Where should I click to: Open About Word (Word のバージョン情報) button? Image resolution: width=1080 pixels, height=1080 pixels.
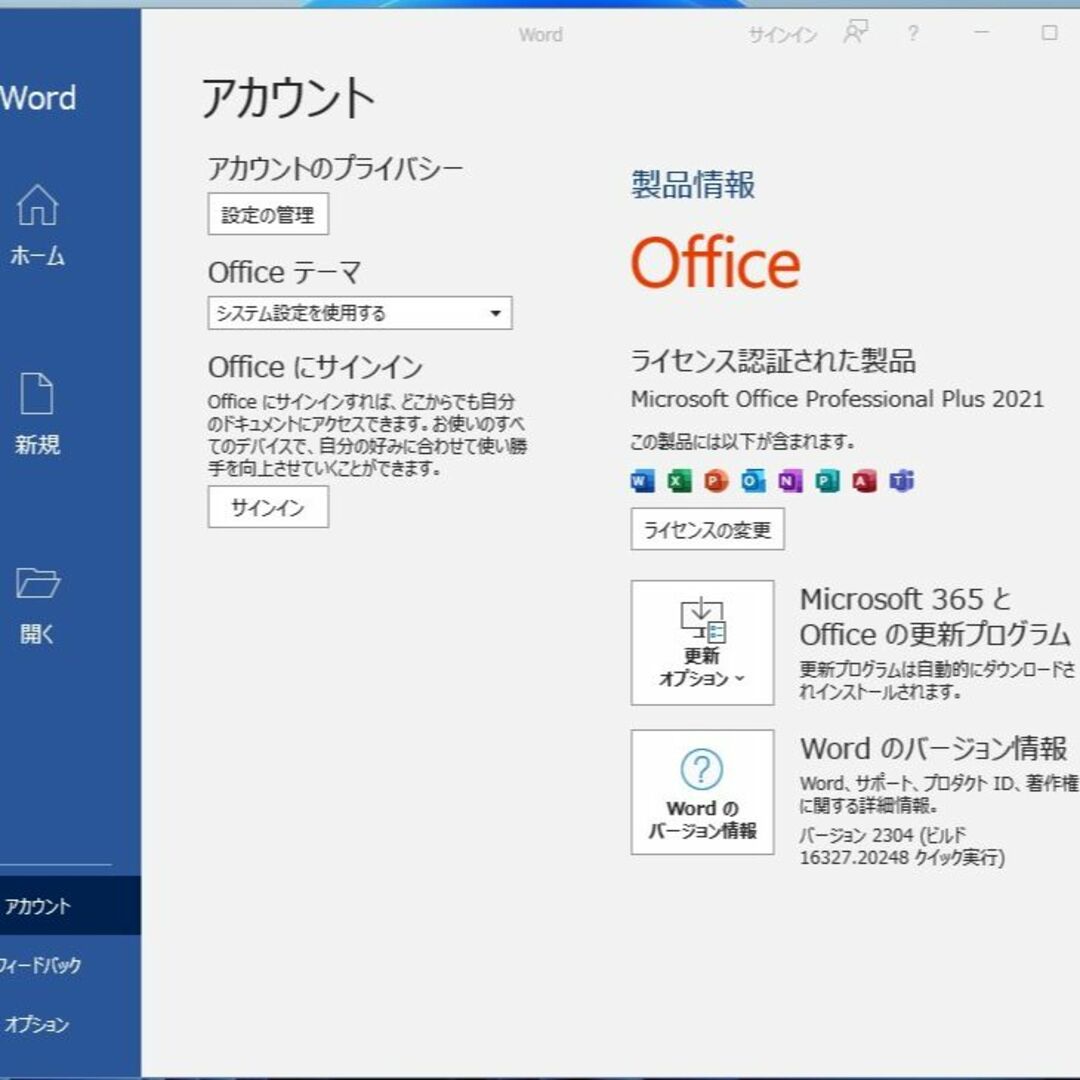(x=703, y=792)
